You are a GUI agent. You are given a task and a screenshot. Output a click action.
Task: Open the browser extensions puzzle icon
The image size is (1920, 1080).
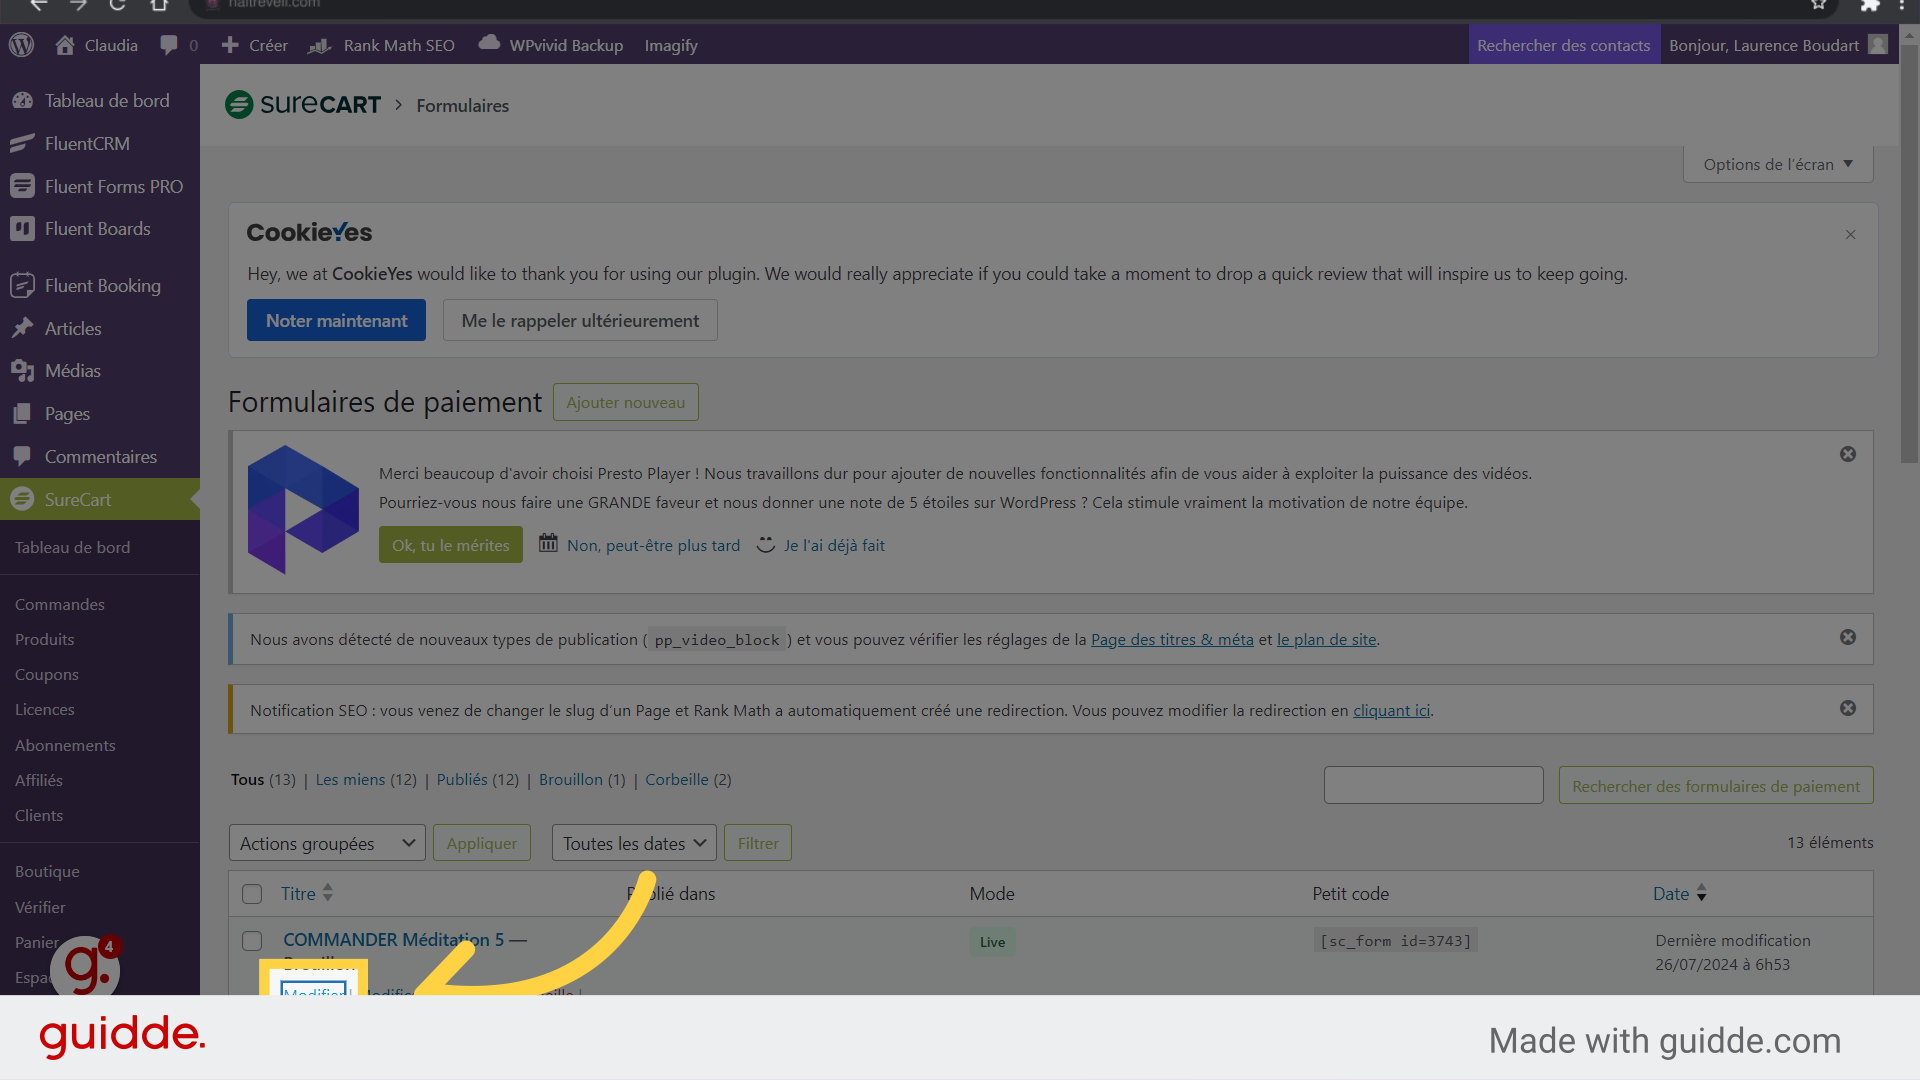[1870, 5]
